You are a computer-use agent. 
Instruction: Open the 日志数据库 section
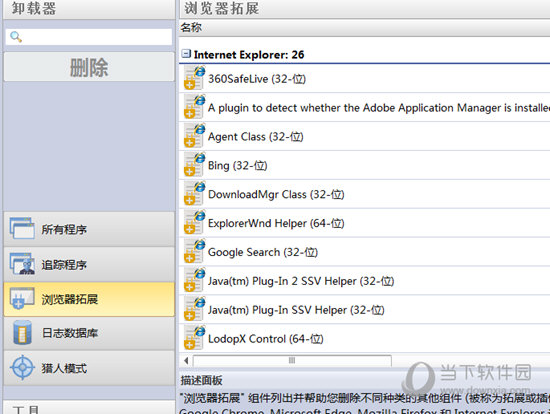89,333
